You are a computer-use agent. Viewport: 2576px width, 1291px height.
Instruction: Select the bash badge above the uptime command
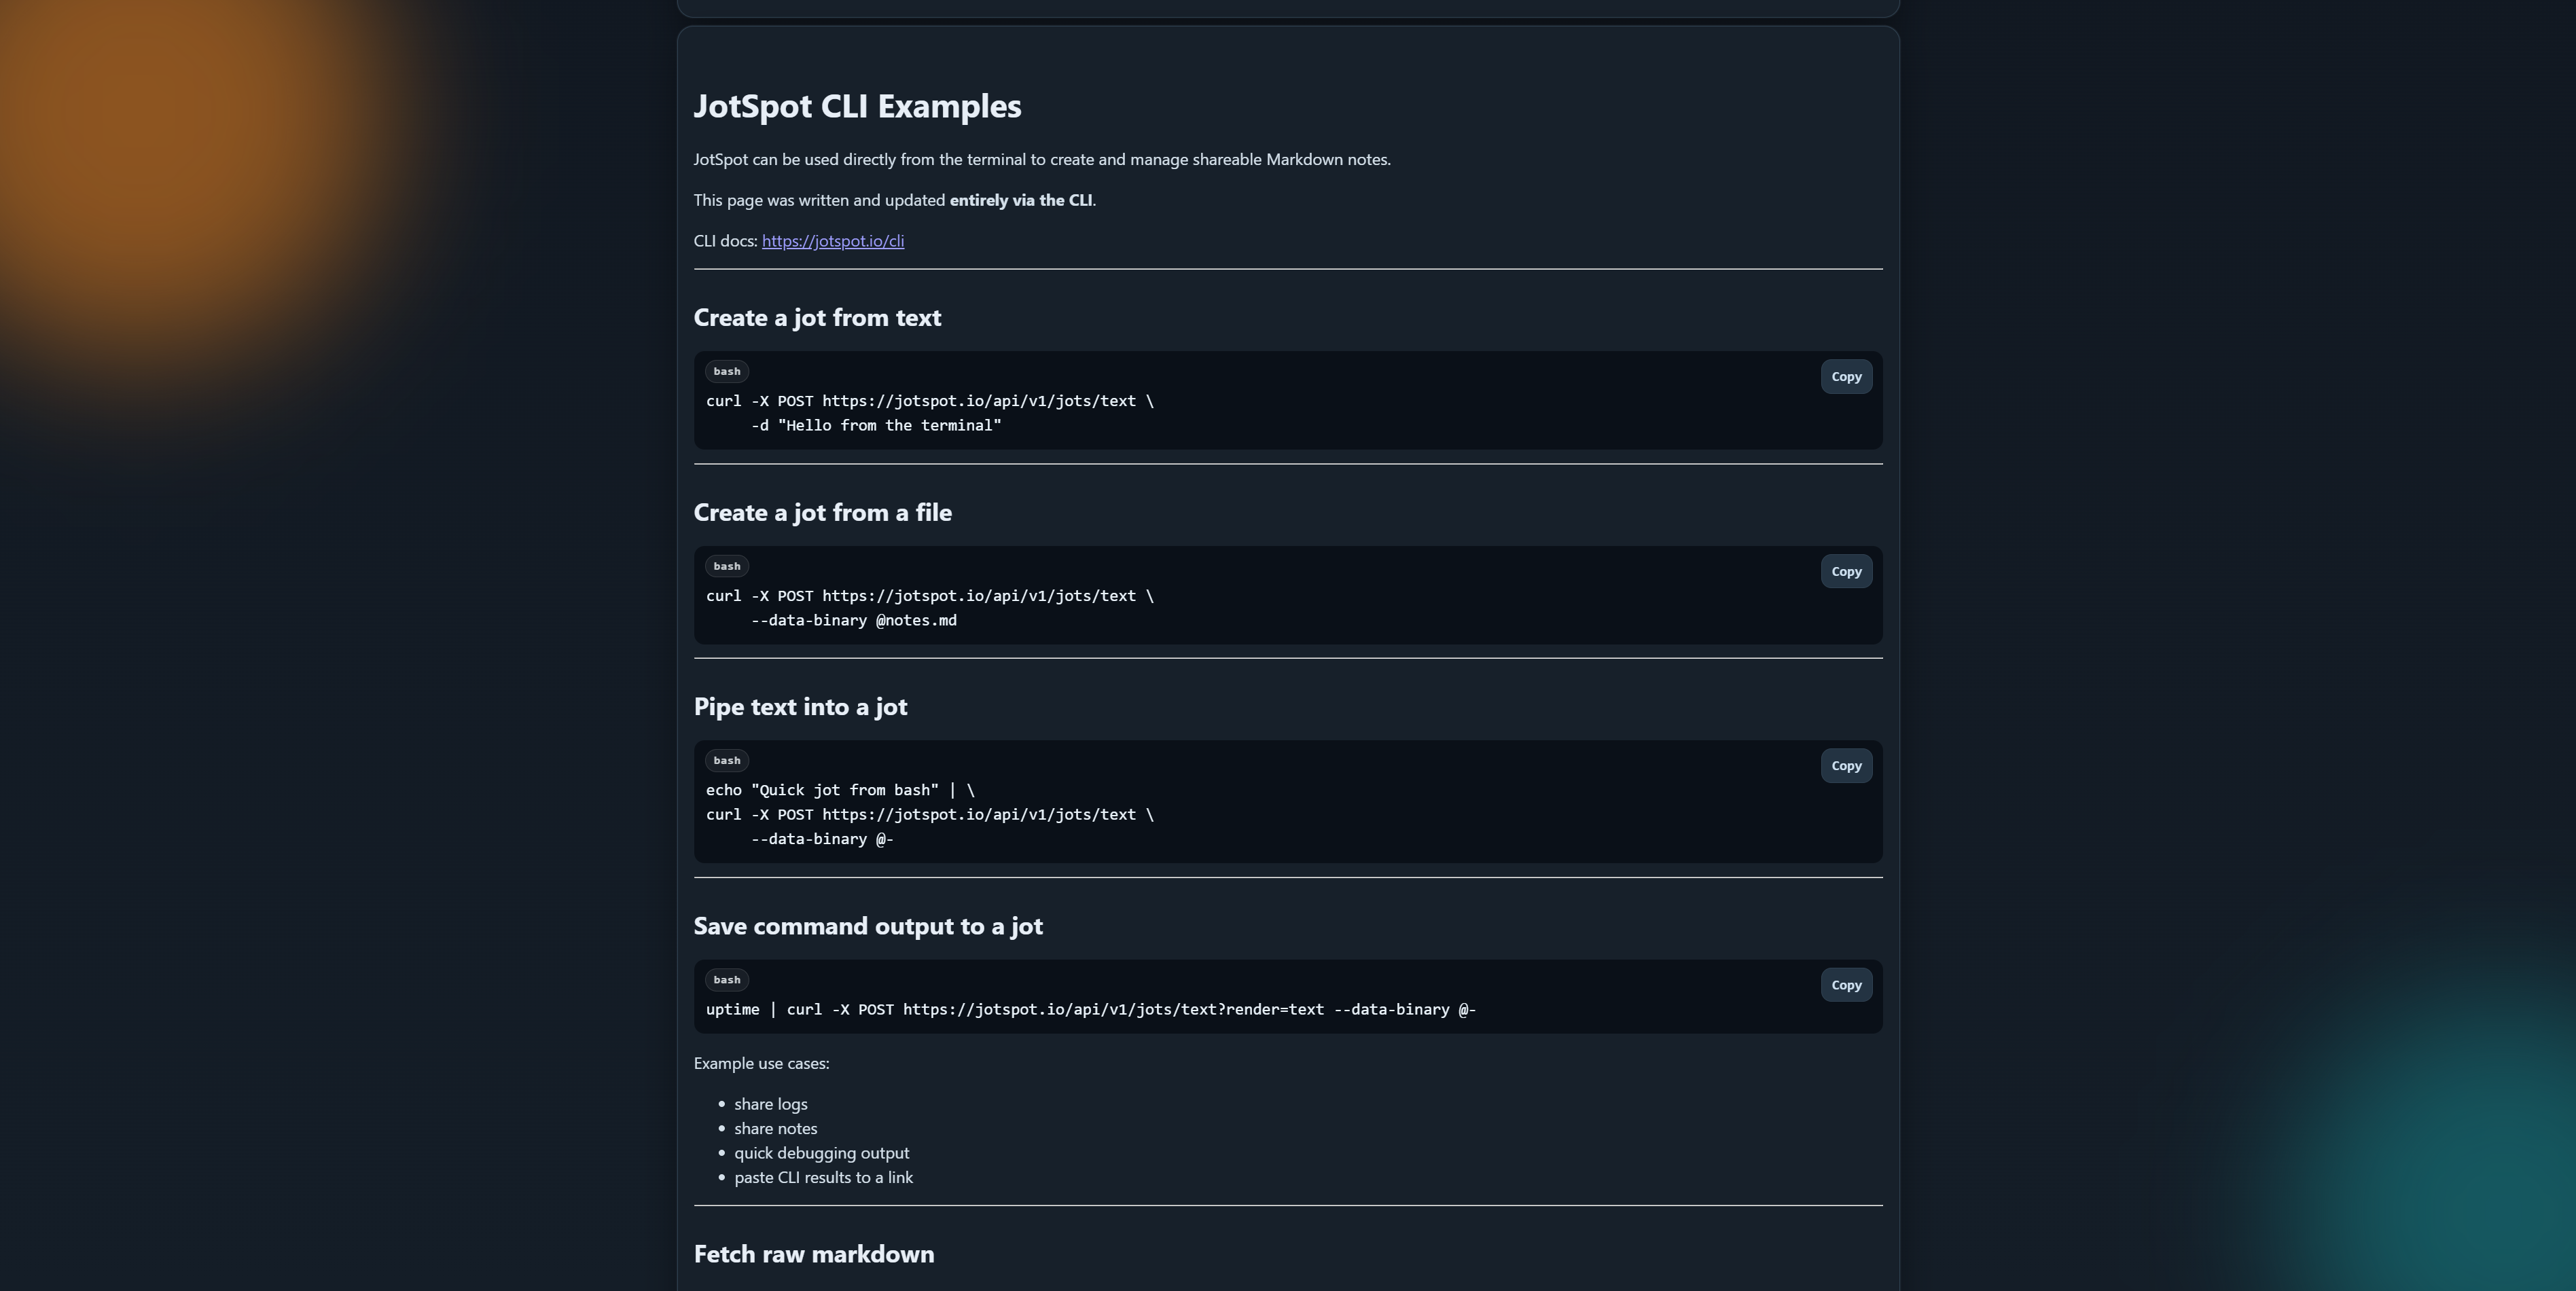coord(726,979)
